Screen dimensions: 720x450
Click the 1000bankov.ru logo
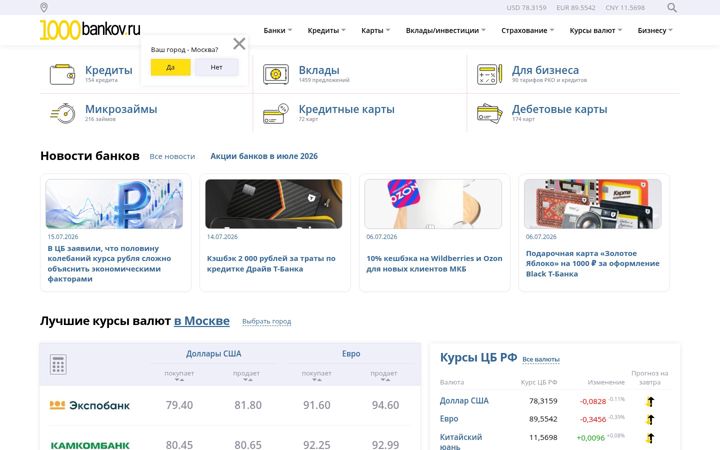(90, 30)
